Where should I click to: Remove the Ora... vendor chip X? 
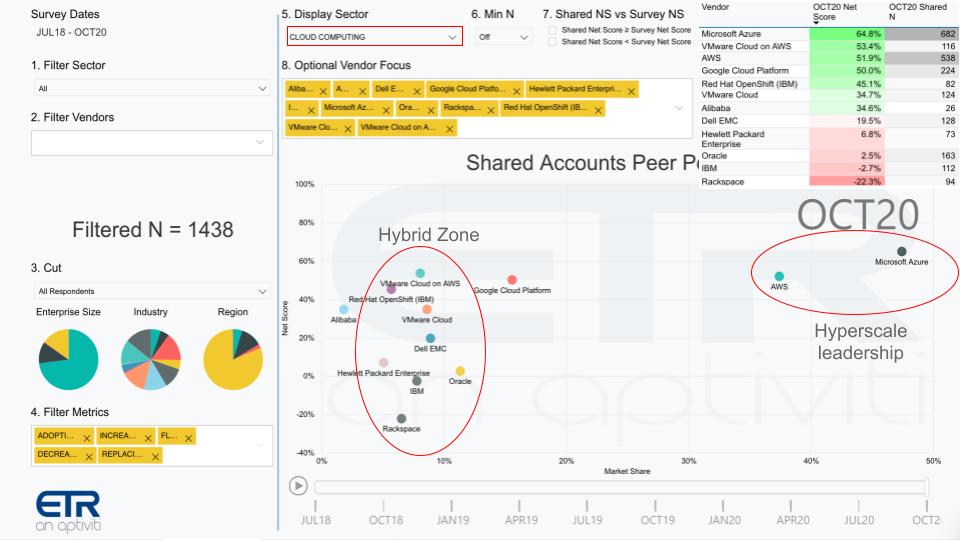pos(431,110)
